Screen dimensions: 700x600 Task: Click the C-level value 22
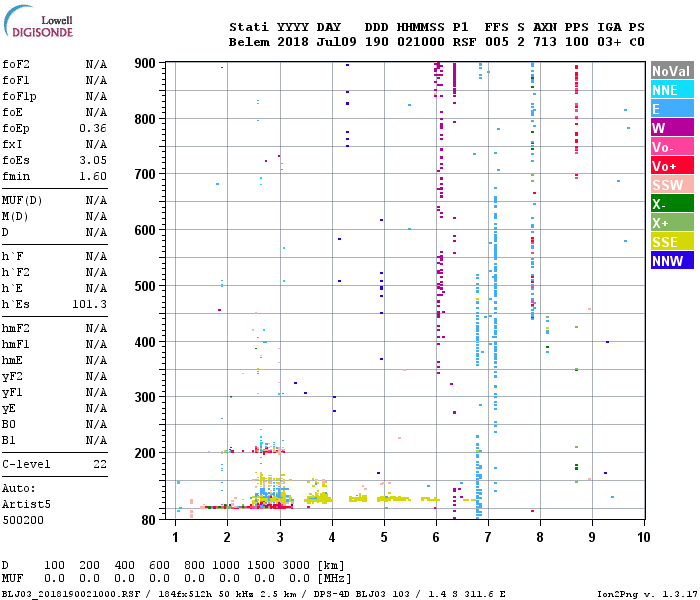click(100, 464)
